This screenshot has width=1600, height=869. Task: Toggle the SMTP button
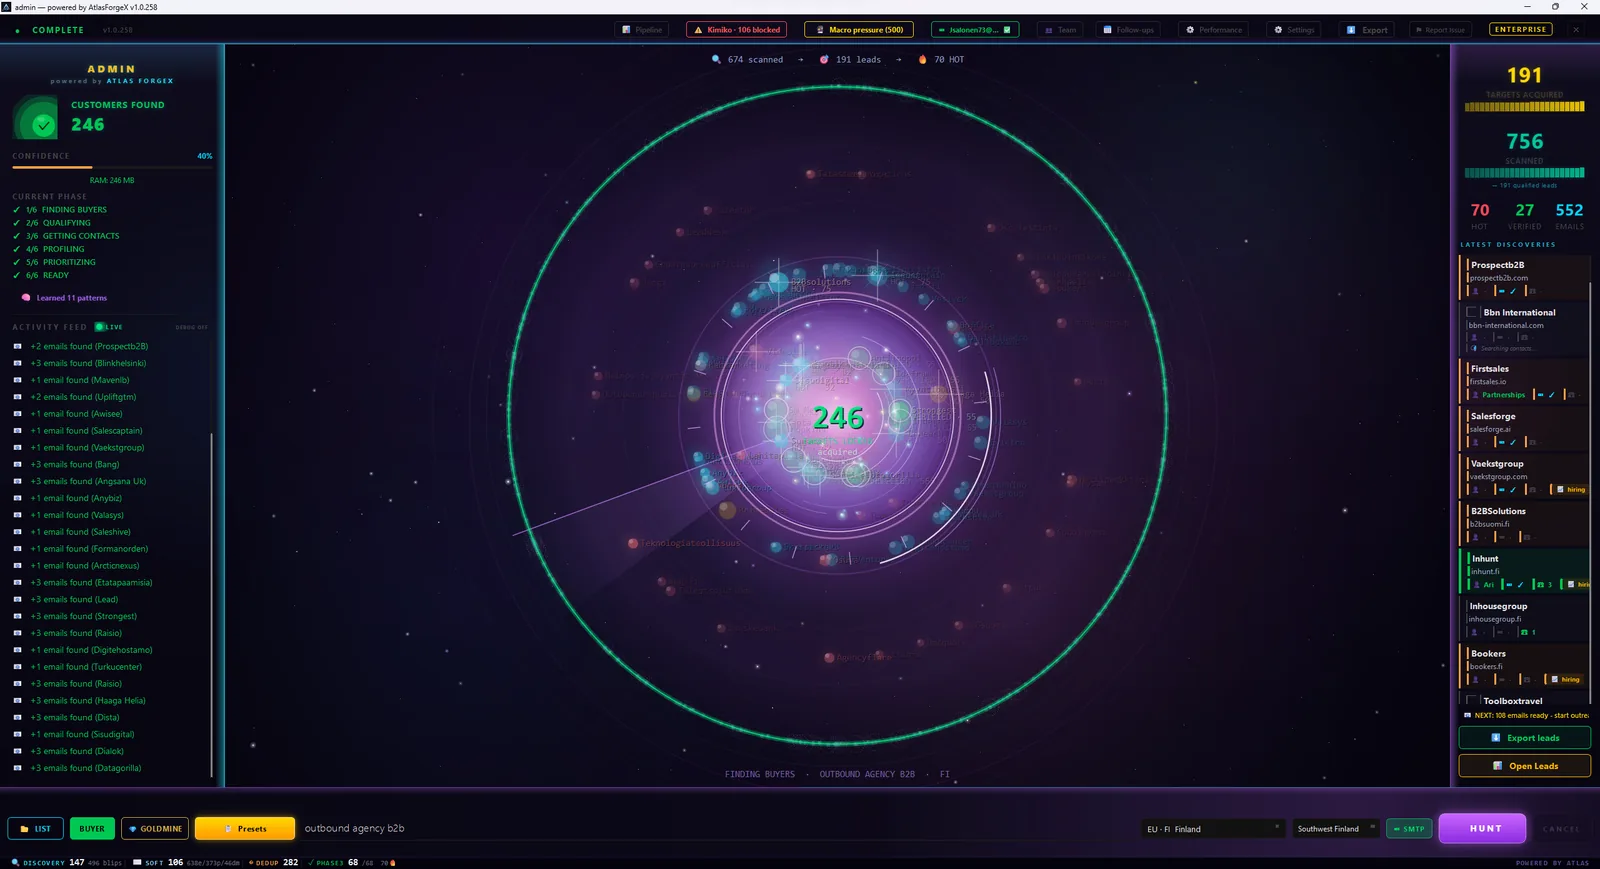click(1409, 829)
